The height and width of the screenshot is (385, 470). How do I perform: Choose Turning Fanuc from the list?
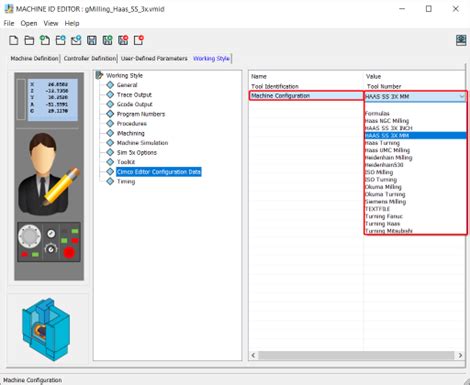[x=415, y=216]
